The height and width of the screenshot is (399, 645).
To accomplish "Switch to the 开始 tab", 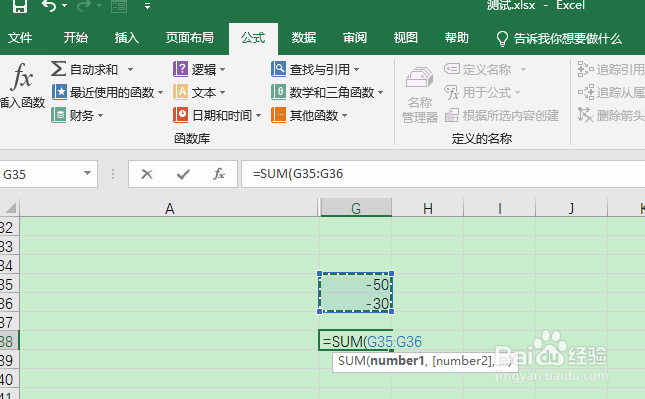I will point(76,38).
